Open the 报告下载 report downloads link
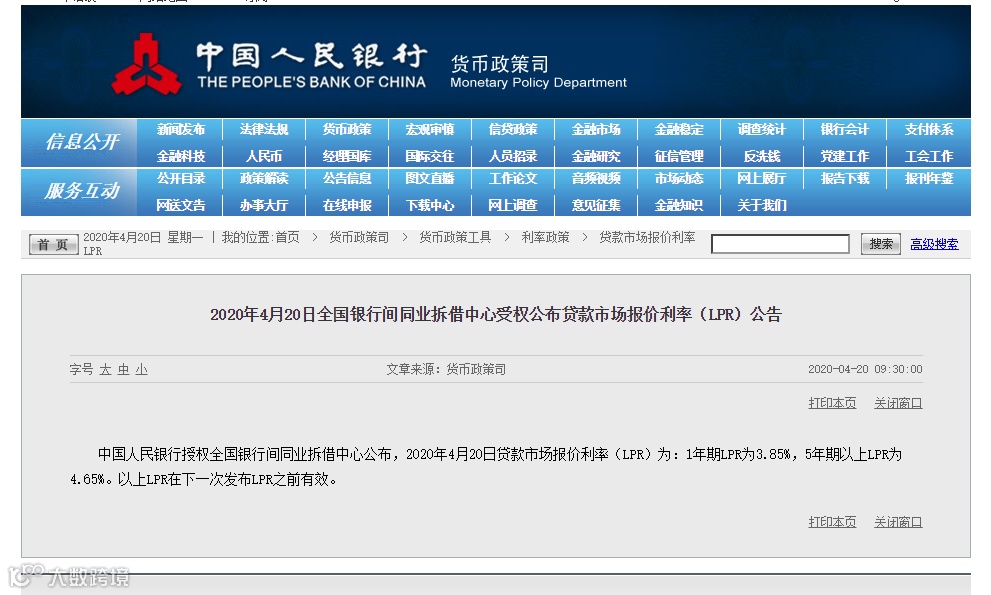The image size is (991, 595). pos(845,178)
